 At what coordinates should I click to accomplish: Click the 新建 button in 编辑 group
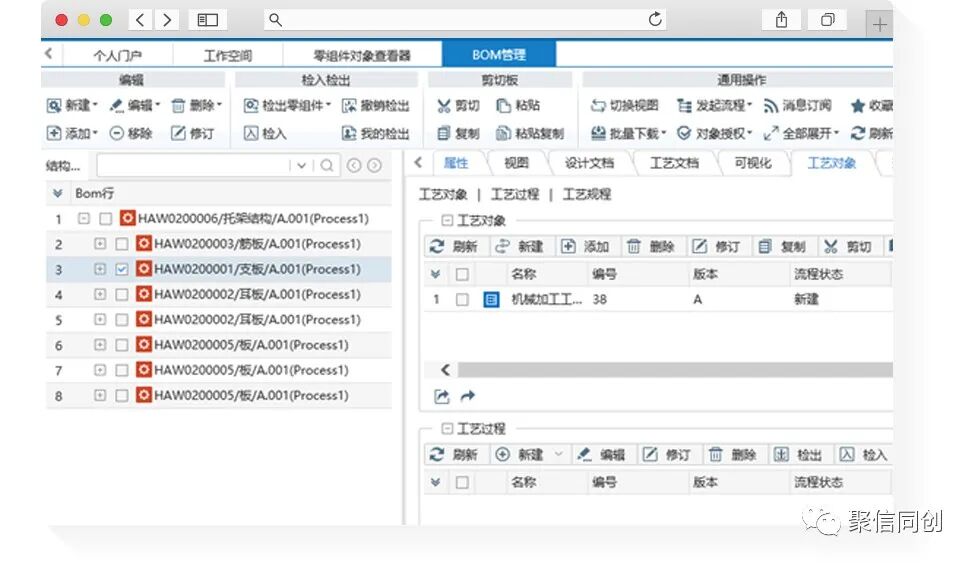pos(72,105)
